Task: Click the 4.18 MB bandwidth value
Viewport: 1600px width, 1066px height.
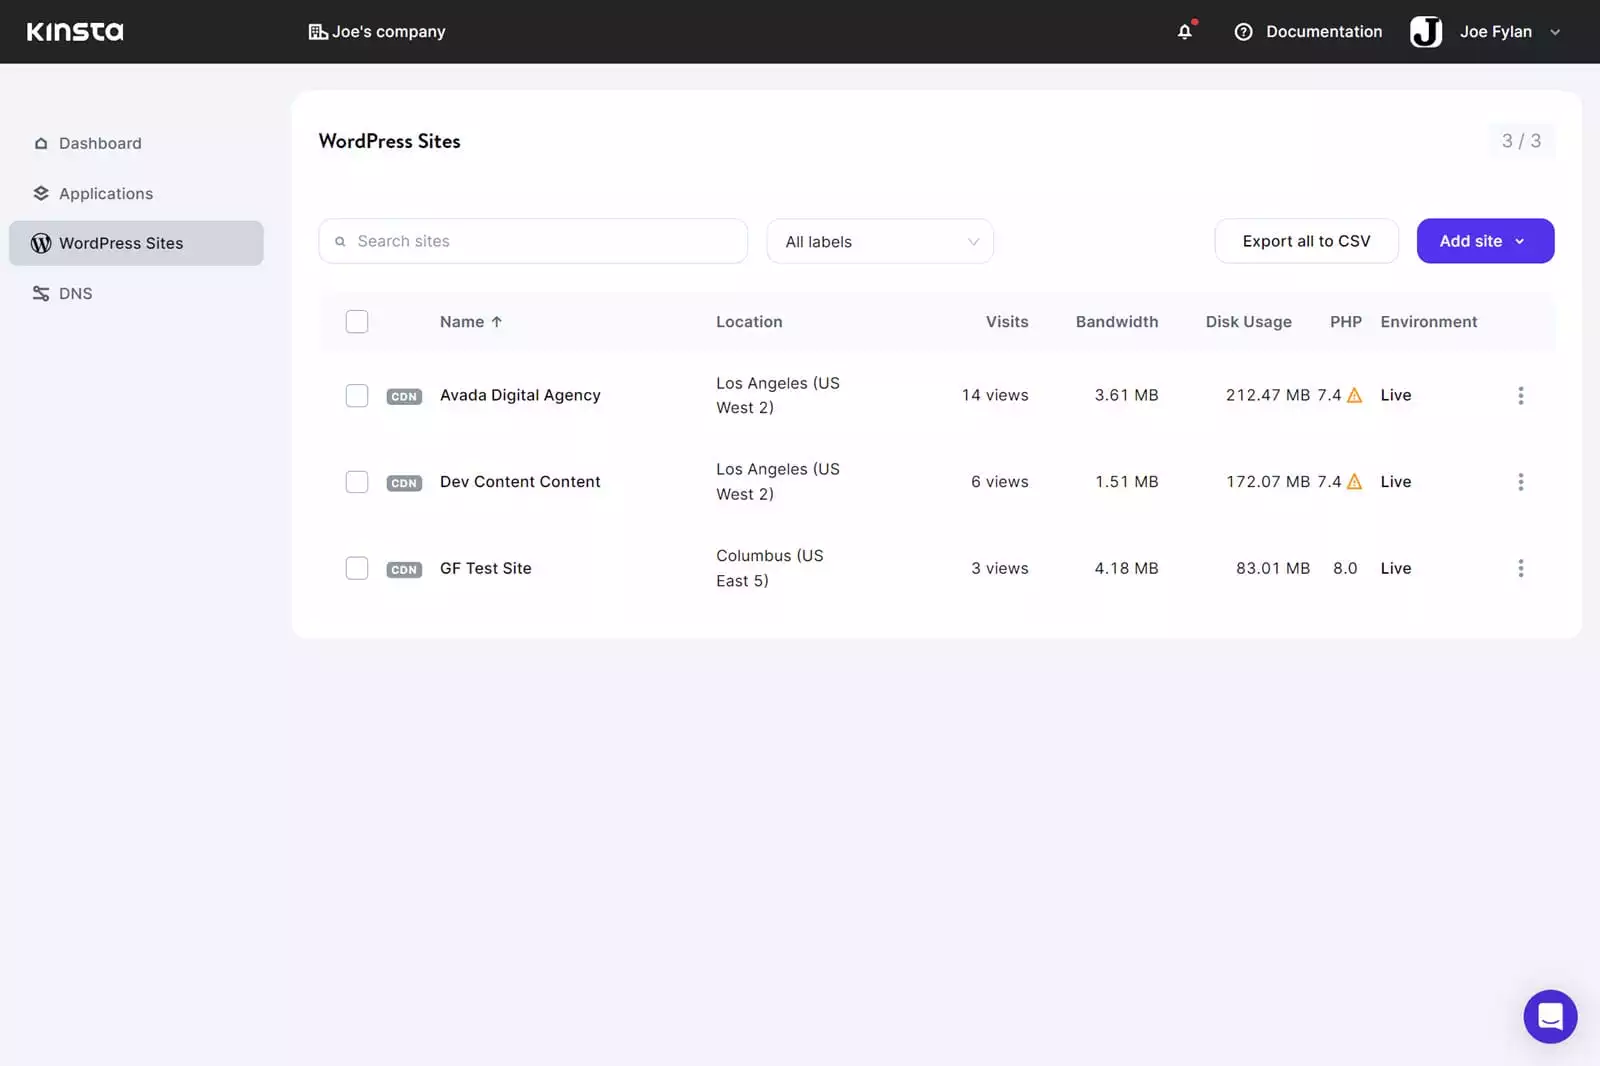Action: click(1126, 568)
